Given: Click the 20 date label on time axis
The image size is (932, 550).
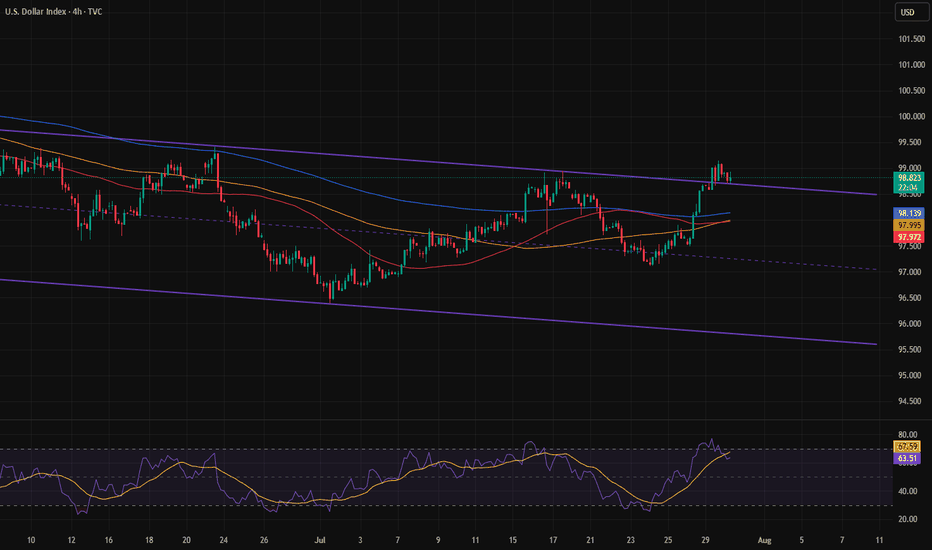Looking at the screenshot, I should pos(187,540).
